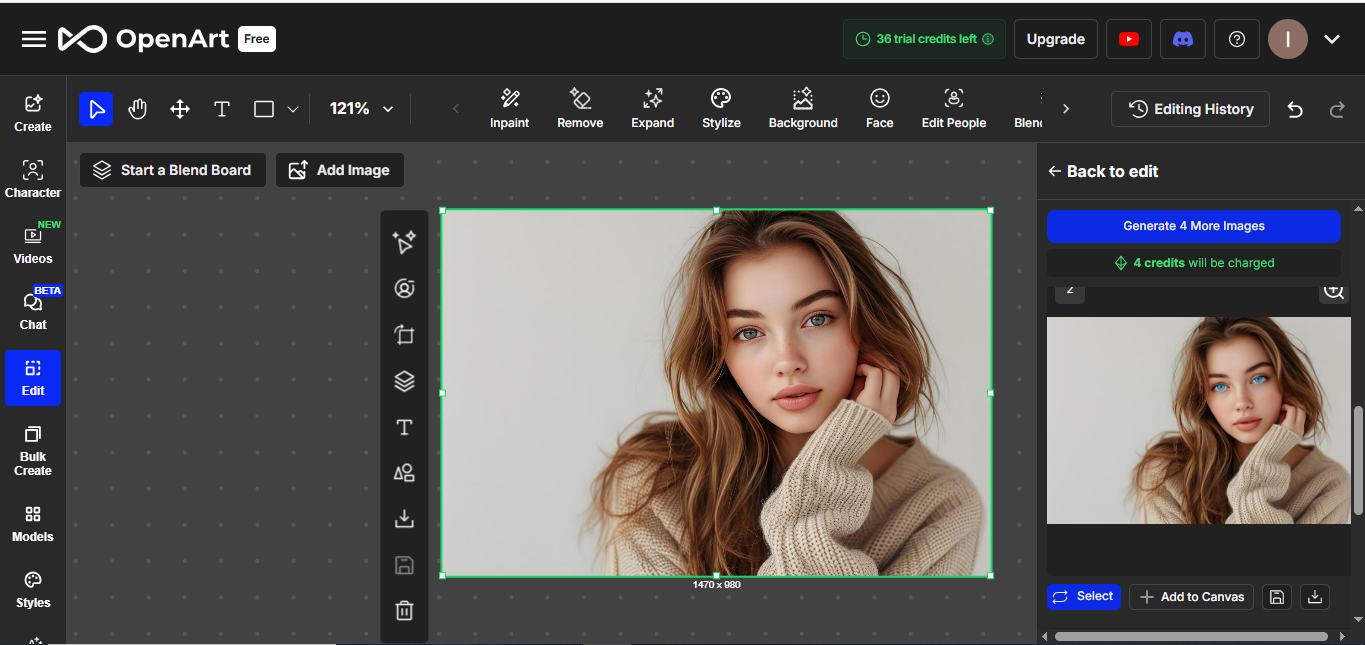The image size is (1365, 645).
Task: Select the move arrows tool
Action: point(180,109)
